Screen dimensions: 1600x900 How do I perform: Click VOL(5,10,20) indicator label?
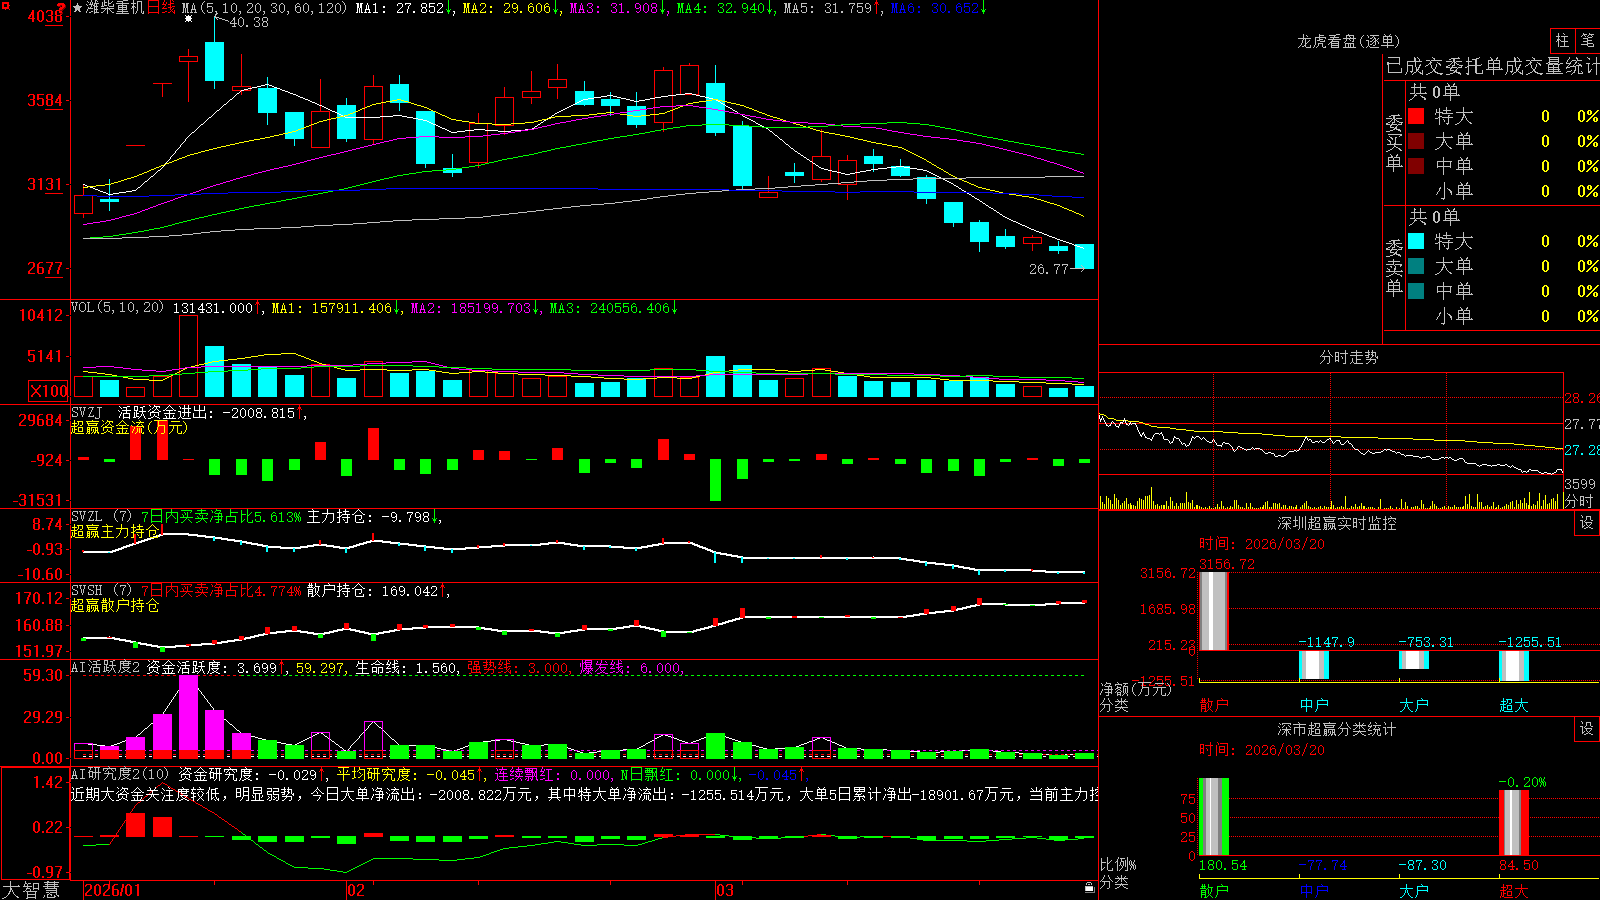117,307
